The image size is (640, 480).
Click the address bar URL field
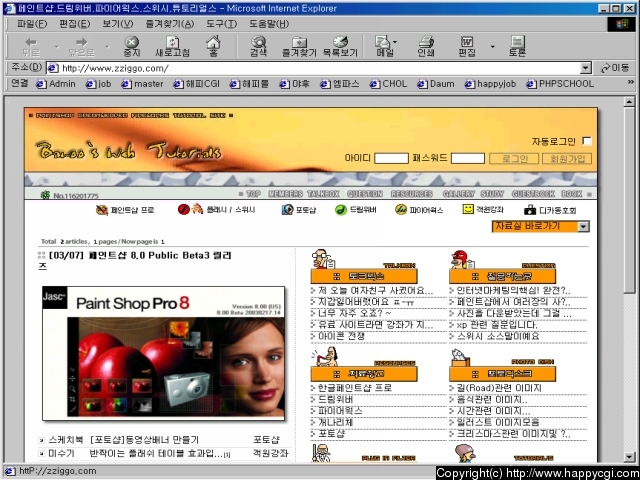tap(313, 68)
